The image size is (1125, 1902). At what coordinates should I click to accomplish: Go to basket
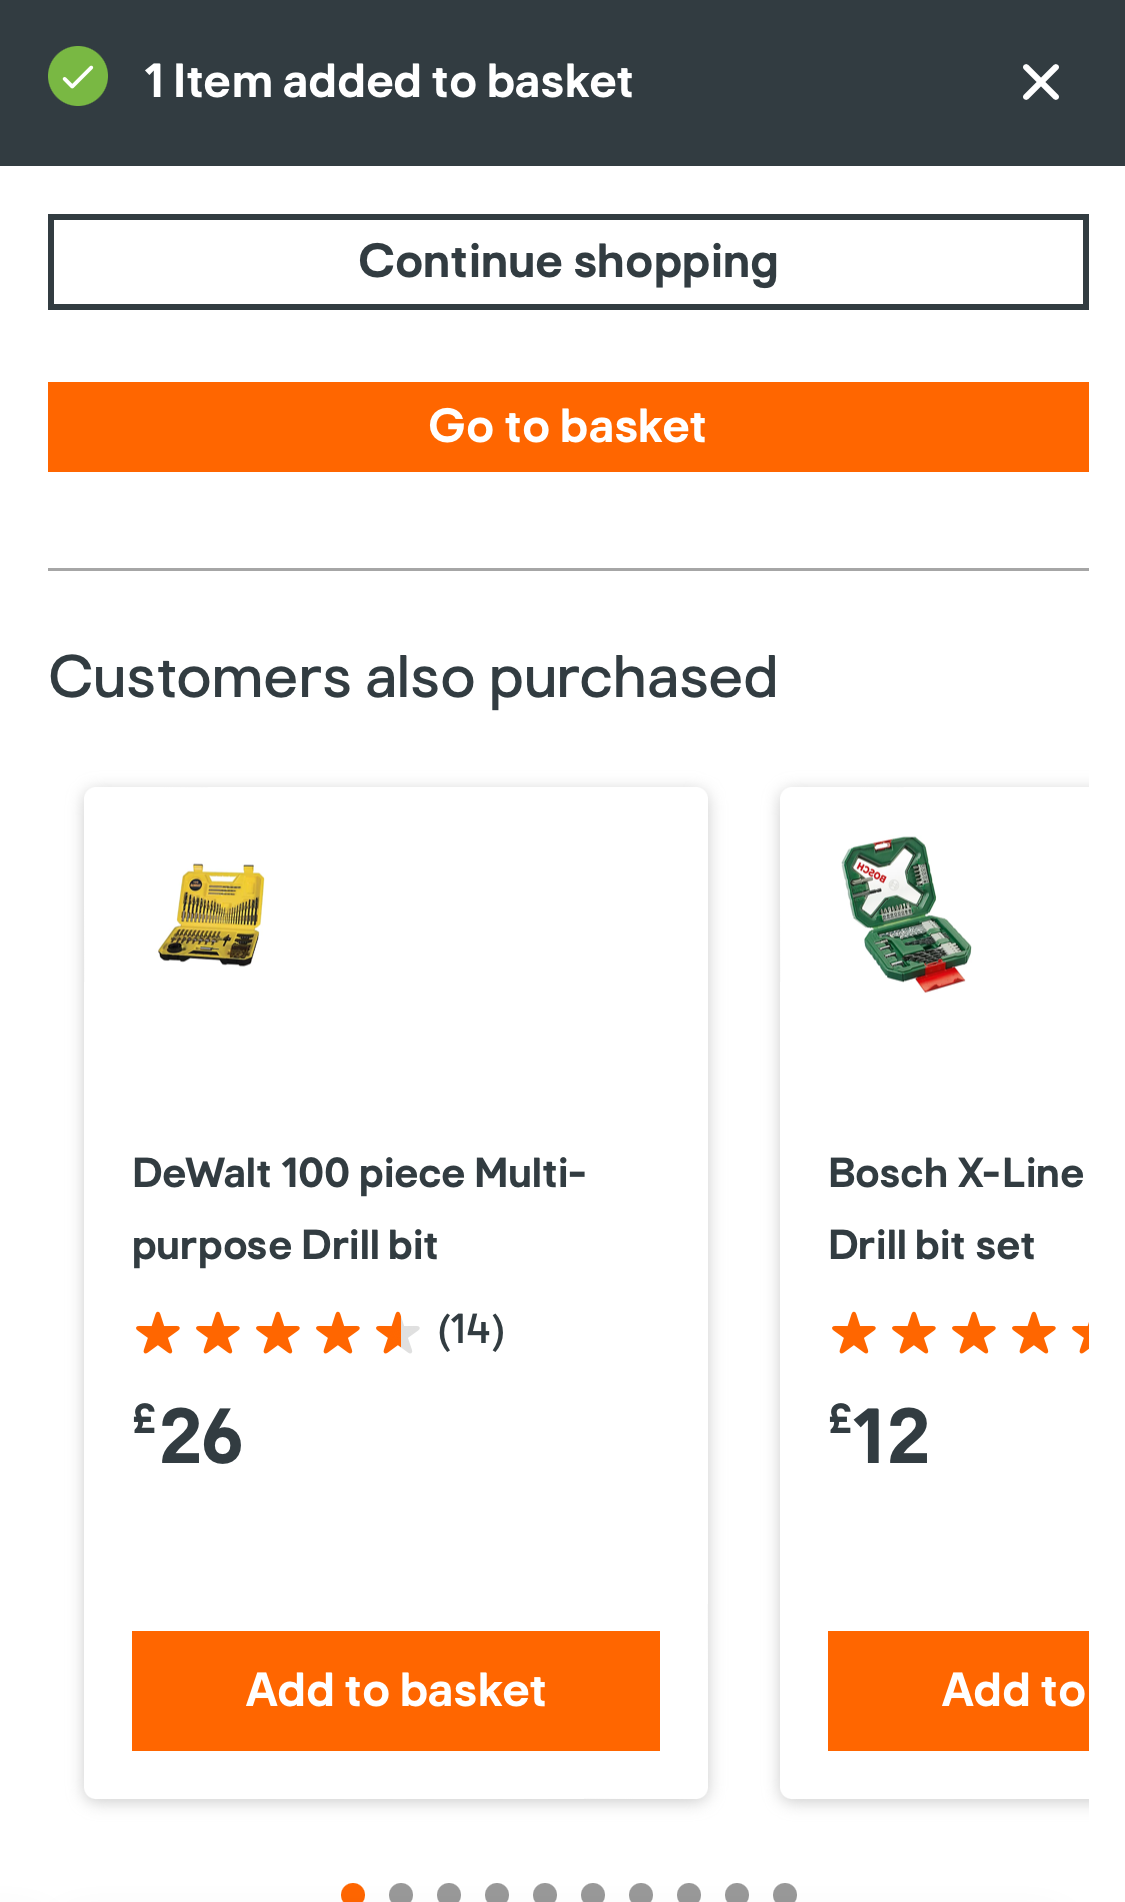point(568,426)
